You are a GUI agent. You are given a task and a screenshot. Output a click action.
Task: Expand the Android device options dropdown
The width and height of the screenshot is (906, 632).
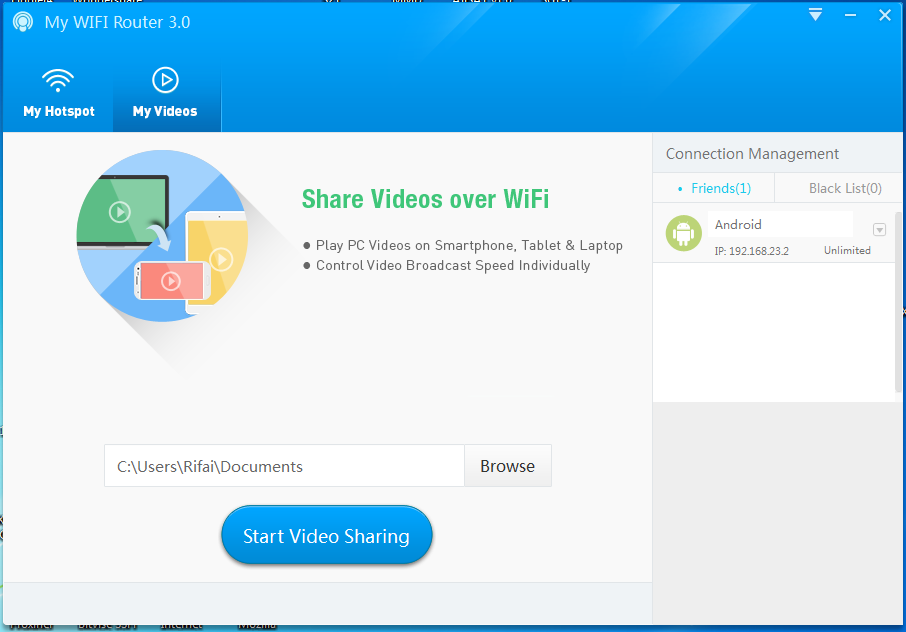pos(879,230)
